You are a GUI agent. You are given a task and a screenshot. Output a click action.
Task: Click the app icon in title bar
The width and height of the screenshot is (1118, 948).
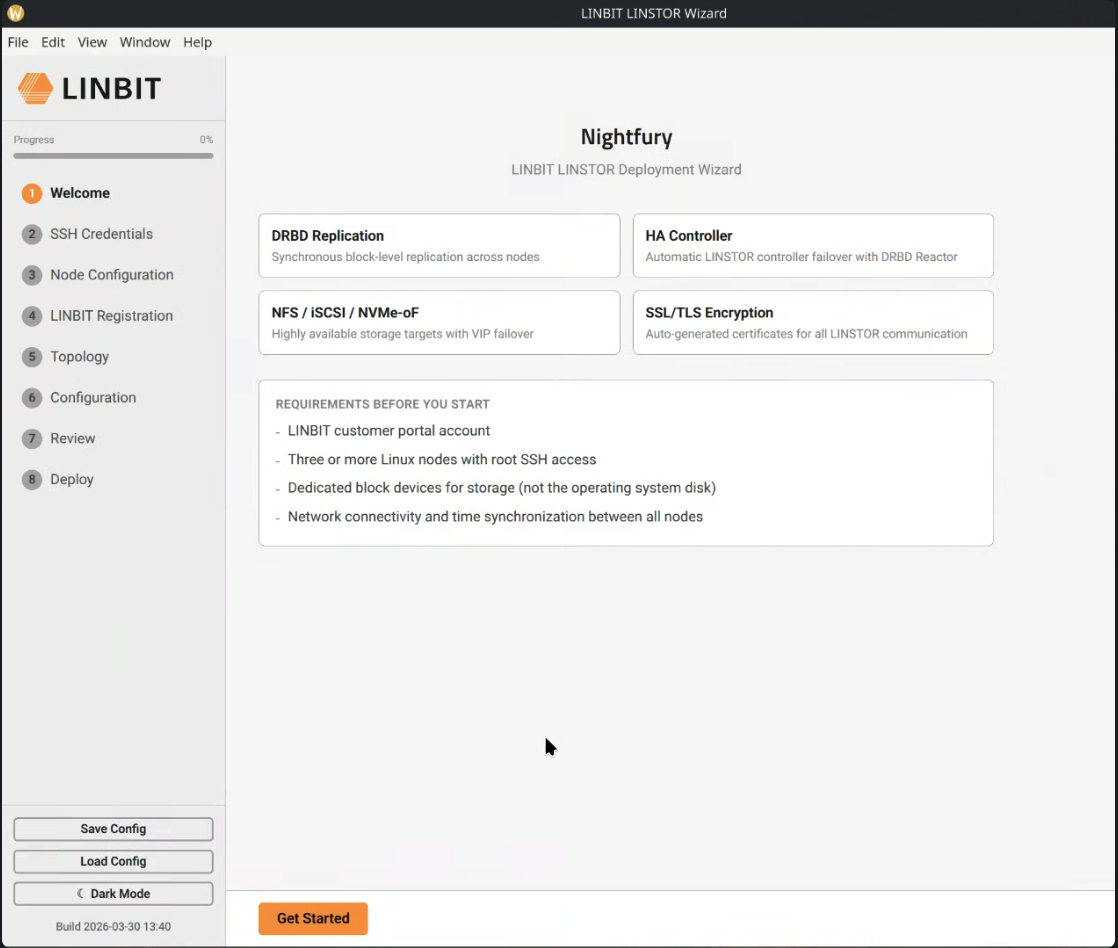(x=15, y=13)
